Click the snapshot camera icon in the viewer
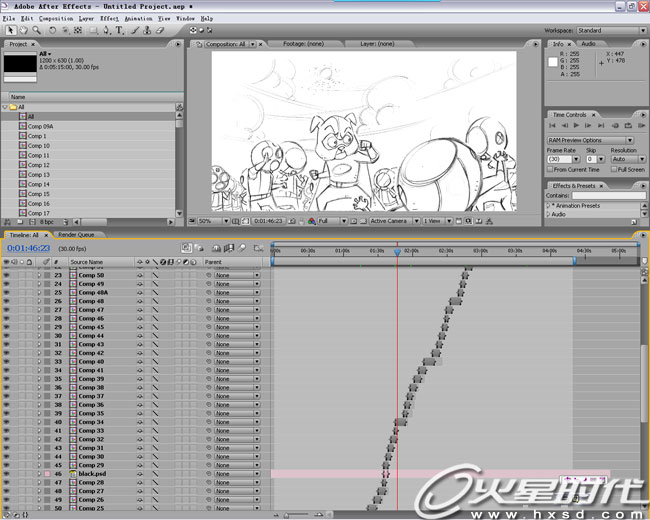The image size is (650, 520). (x=292, y=221)
